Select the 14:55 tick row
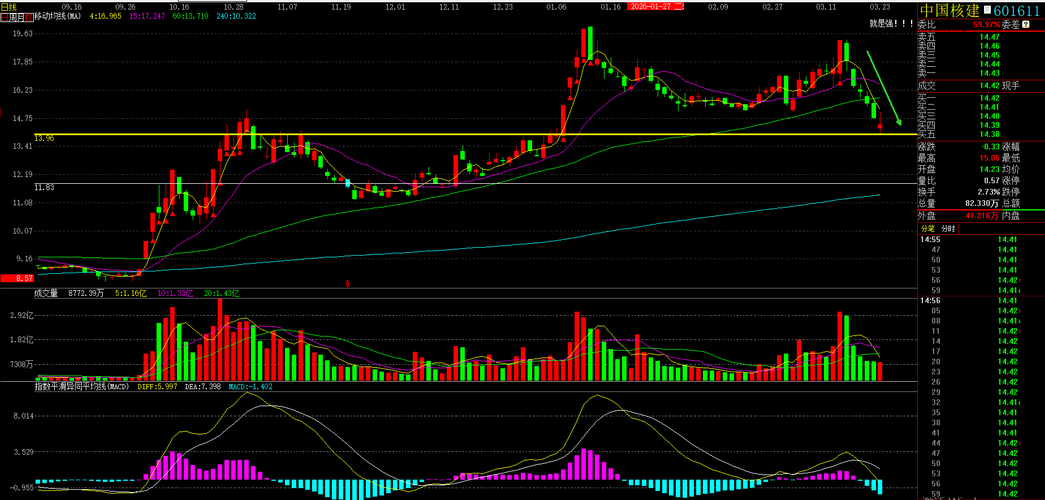 [980, 239]
